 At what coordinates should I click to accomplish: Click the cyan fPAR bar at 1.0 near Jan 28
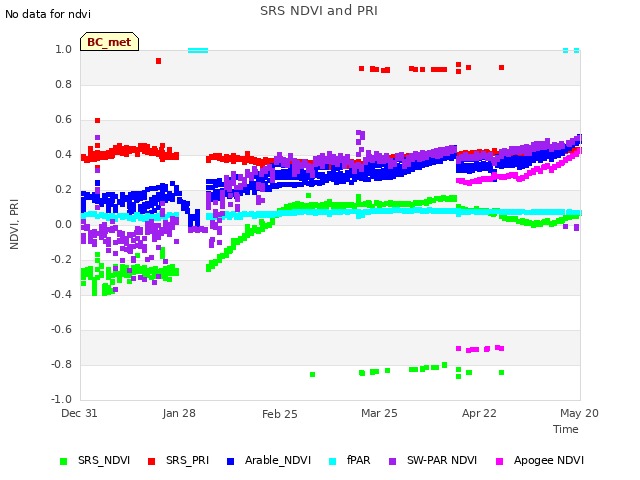pos(198,51)
